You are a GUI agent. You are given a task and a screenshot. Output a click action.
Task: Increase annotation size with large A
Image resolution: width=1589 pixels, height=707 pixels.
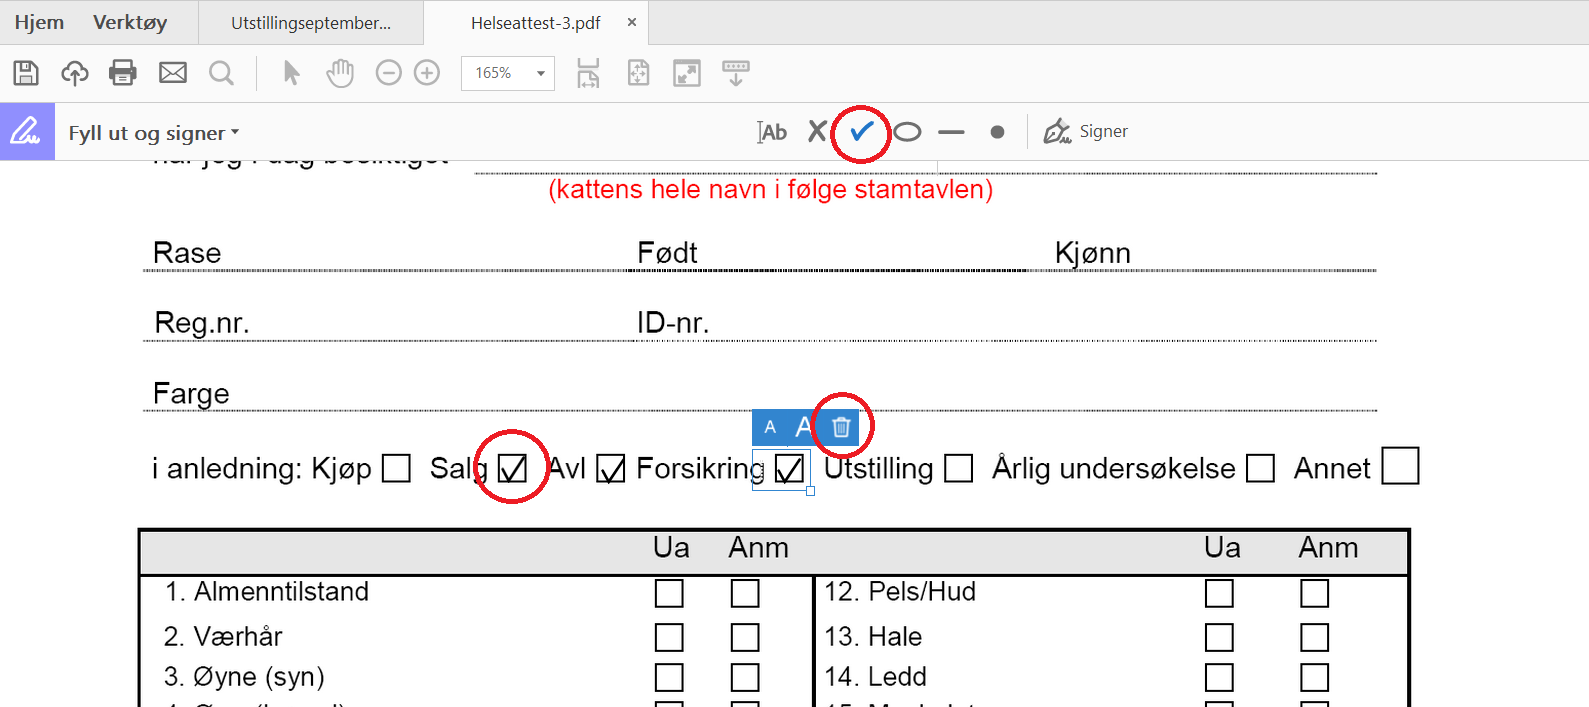[803, 427]
